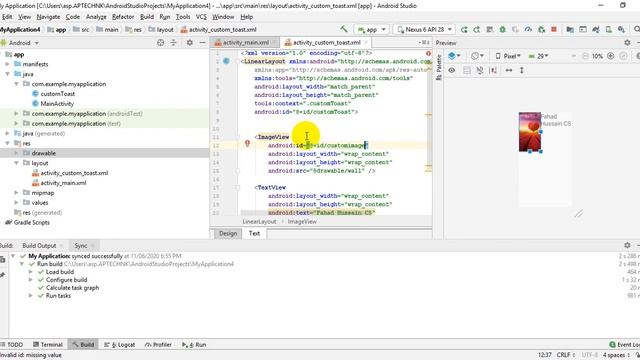Open Project panel settings gear
This screenshot has height=360, width=640.
tap(189, 42)
